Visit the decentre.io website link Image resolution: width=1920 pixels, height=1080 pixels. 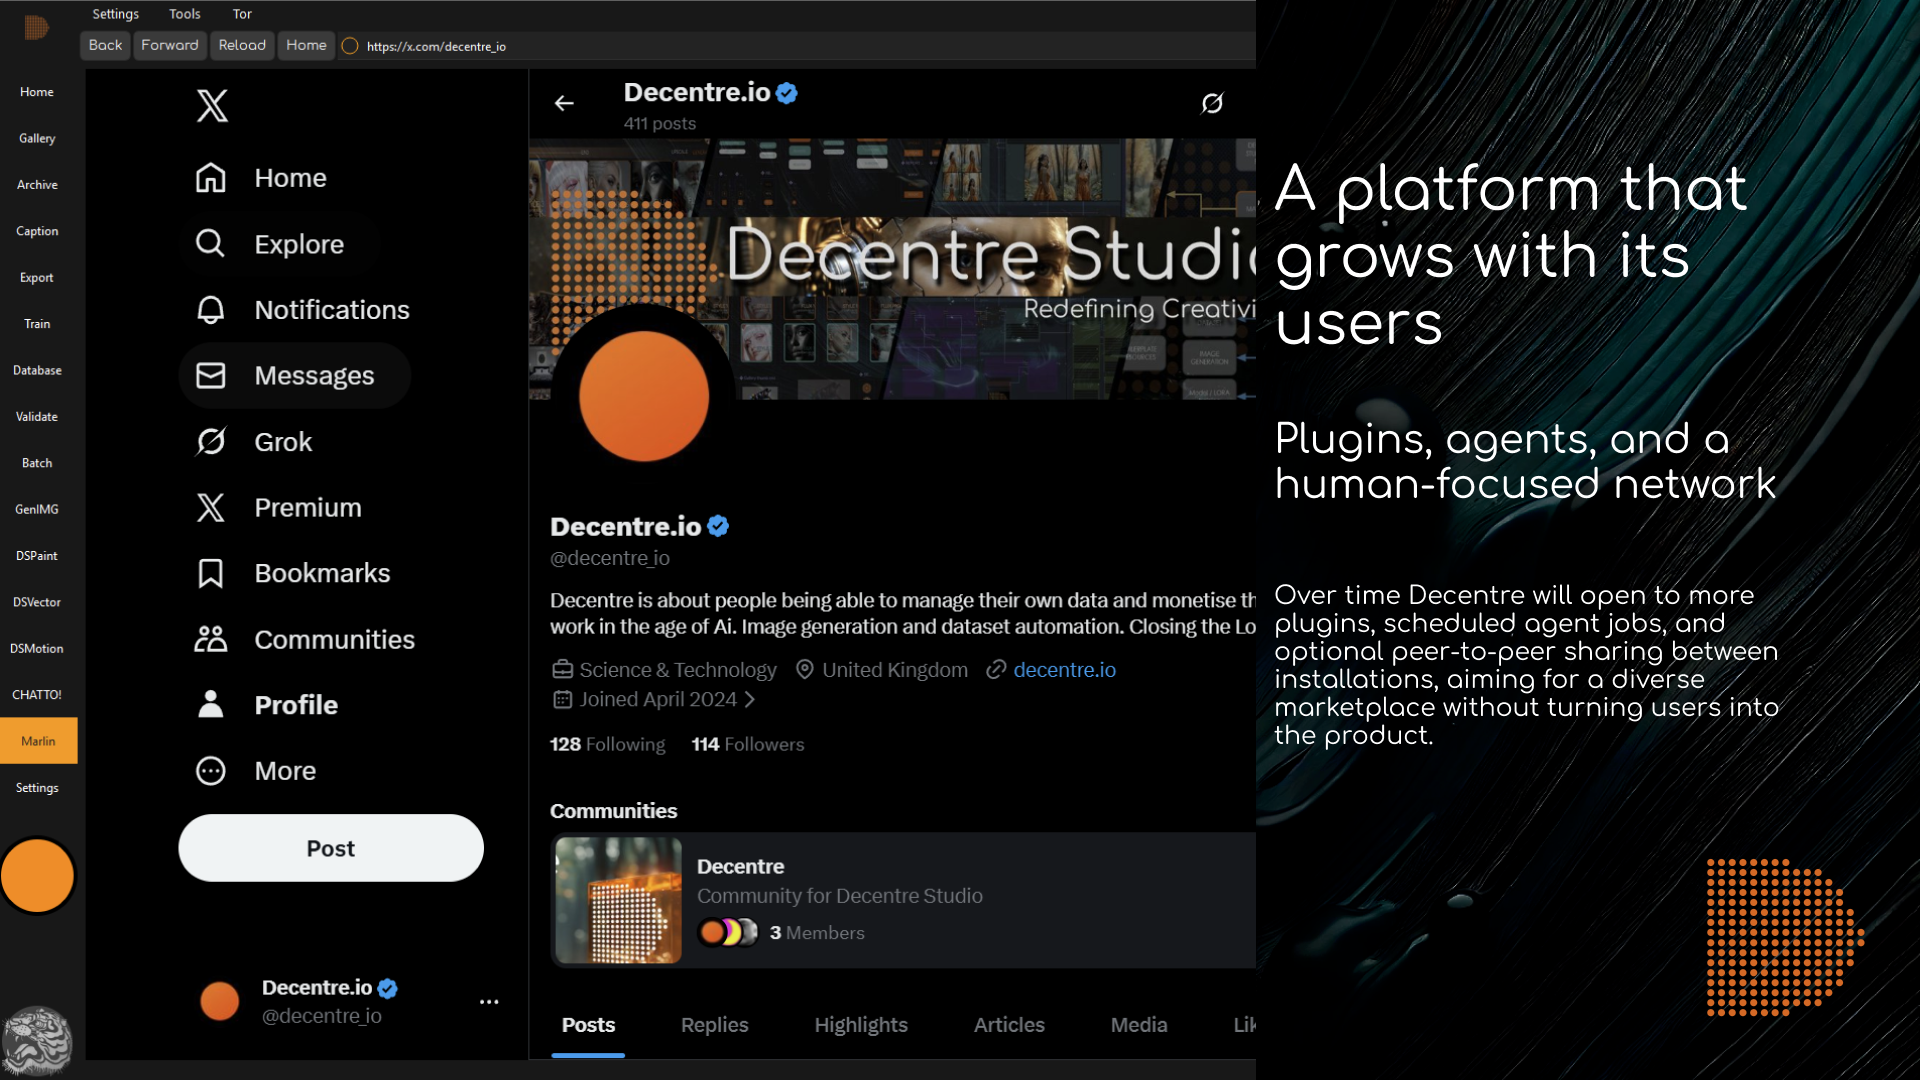click(1064, 669)
